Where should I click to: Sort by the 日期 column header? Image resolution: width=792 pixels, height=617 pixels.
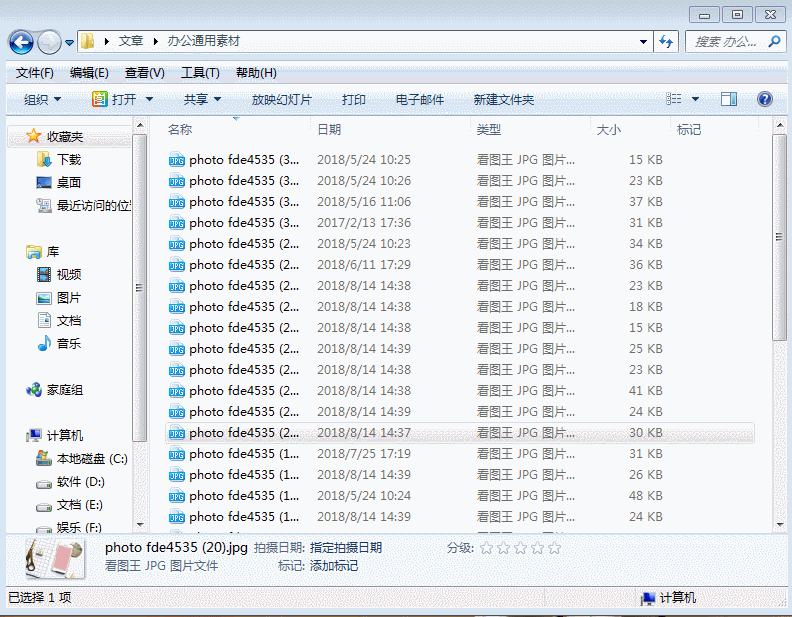[x=329, y=130]
